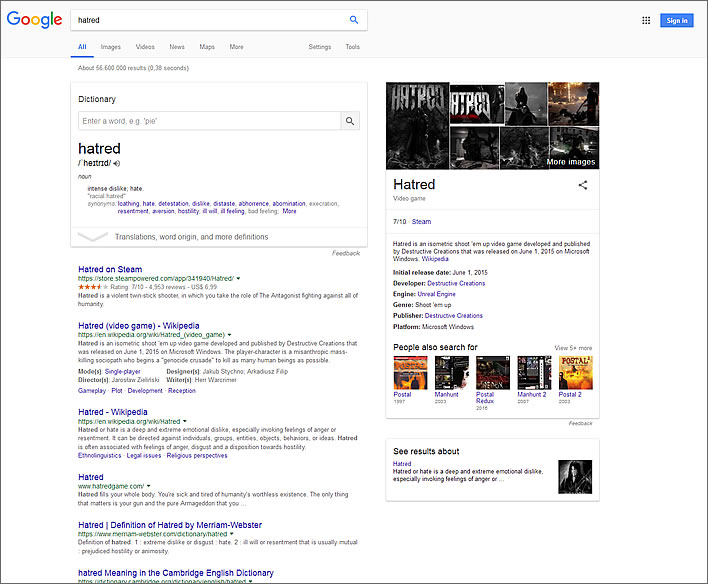Play the hatred pronunciation audio speaker
Viewport: 708px width, 584px height.
pyautogui.click(x=116, y=164)
